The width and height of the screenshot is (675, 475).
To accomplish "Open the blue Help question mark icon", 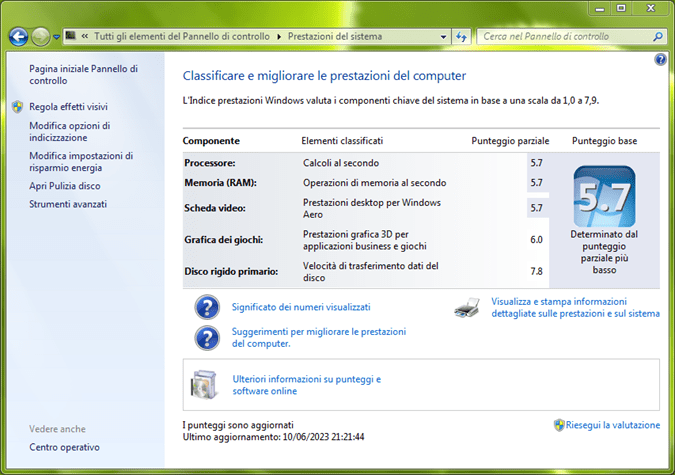I will tap(660, 59).
